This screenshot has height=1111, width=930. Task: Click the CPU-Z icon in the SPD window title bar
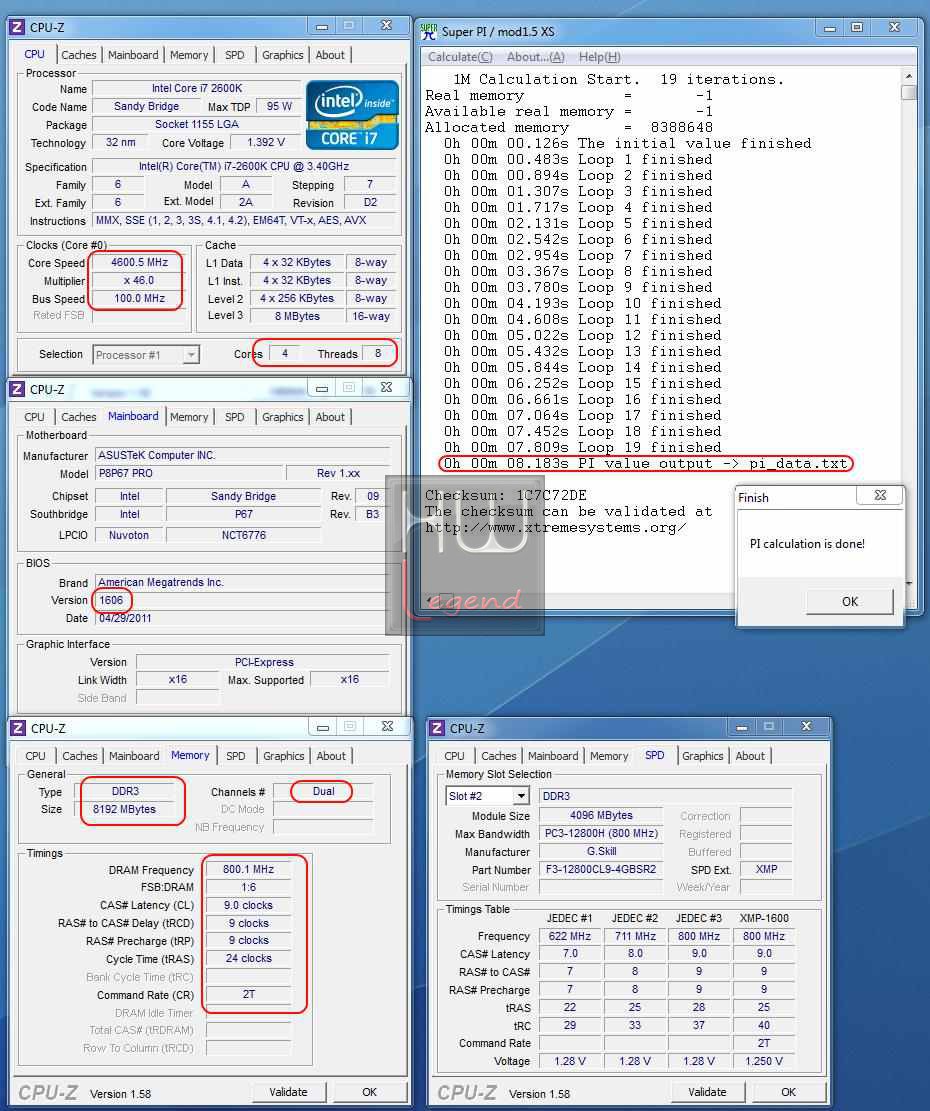click(438, 728)
